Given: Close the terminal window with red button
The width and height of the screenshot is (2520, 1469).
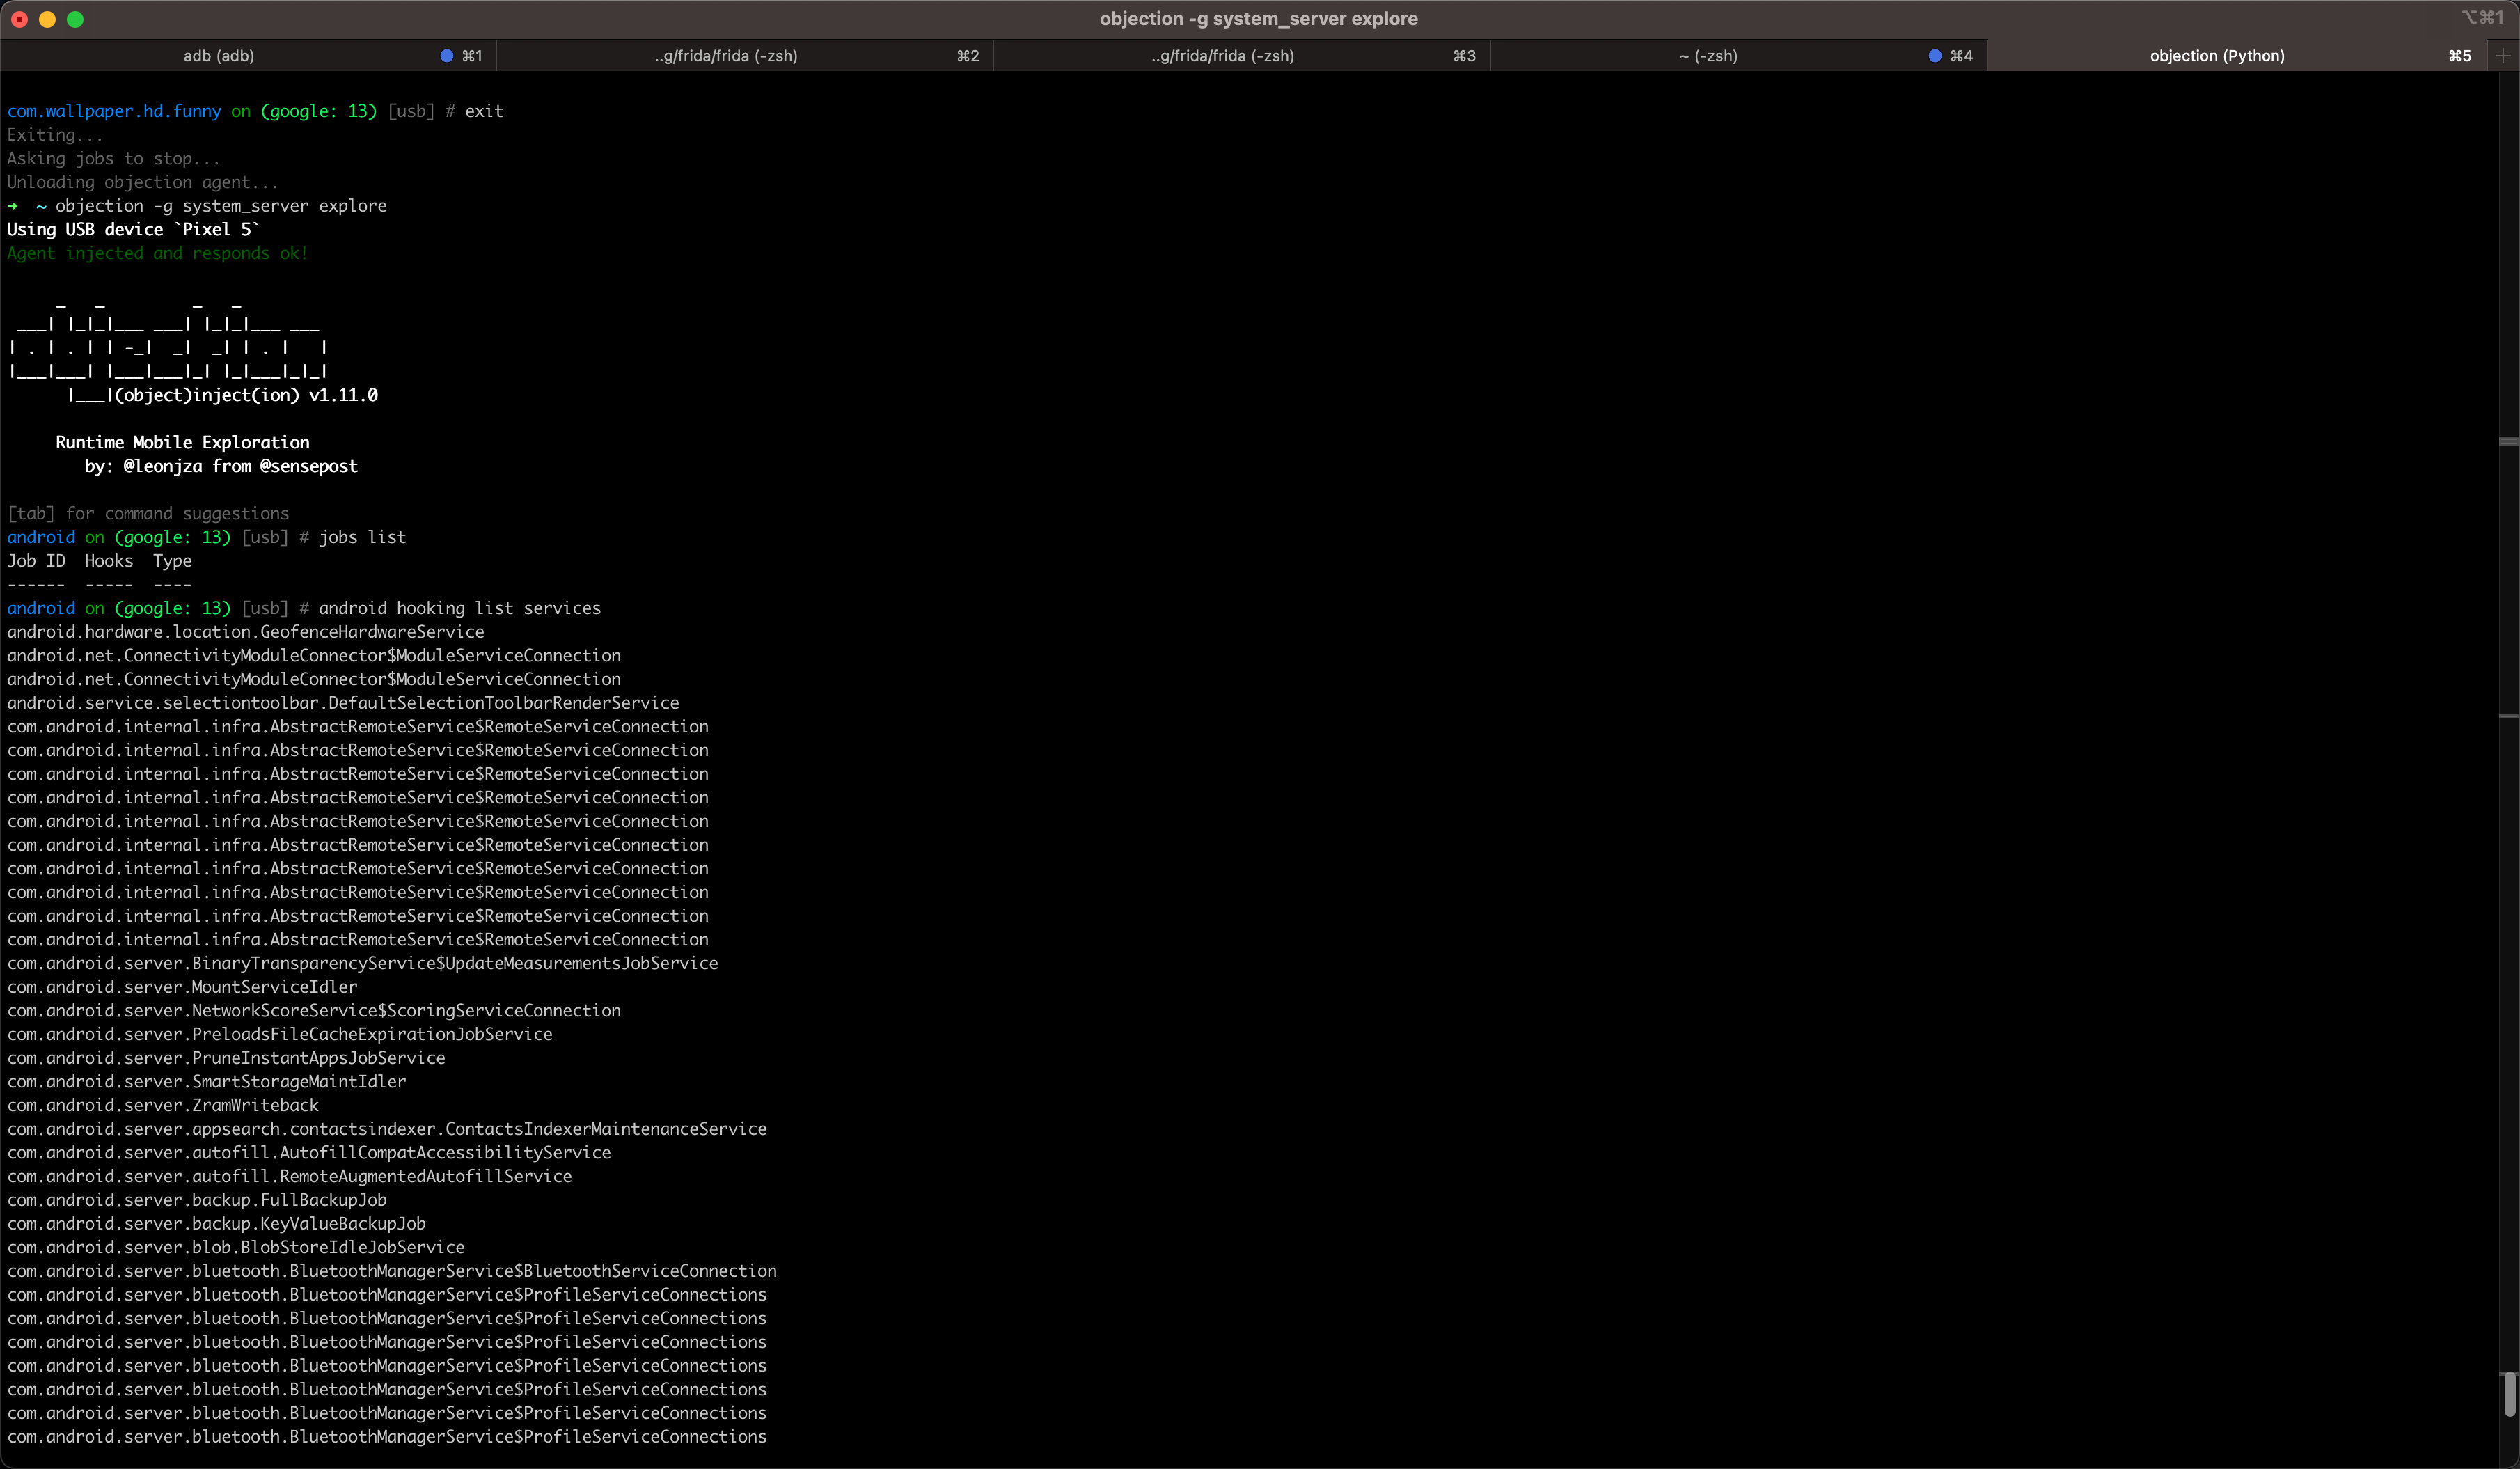Looking at the screenshot, I should pyautogui.click(x=19, y=19).
